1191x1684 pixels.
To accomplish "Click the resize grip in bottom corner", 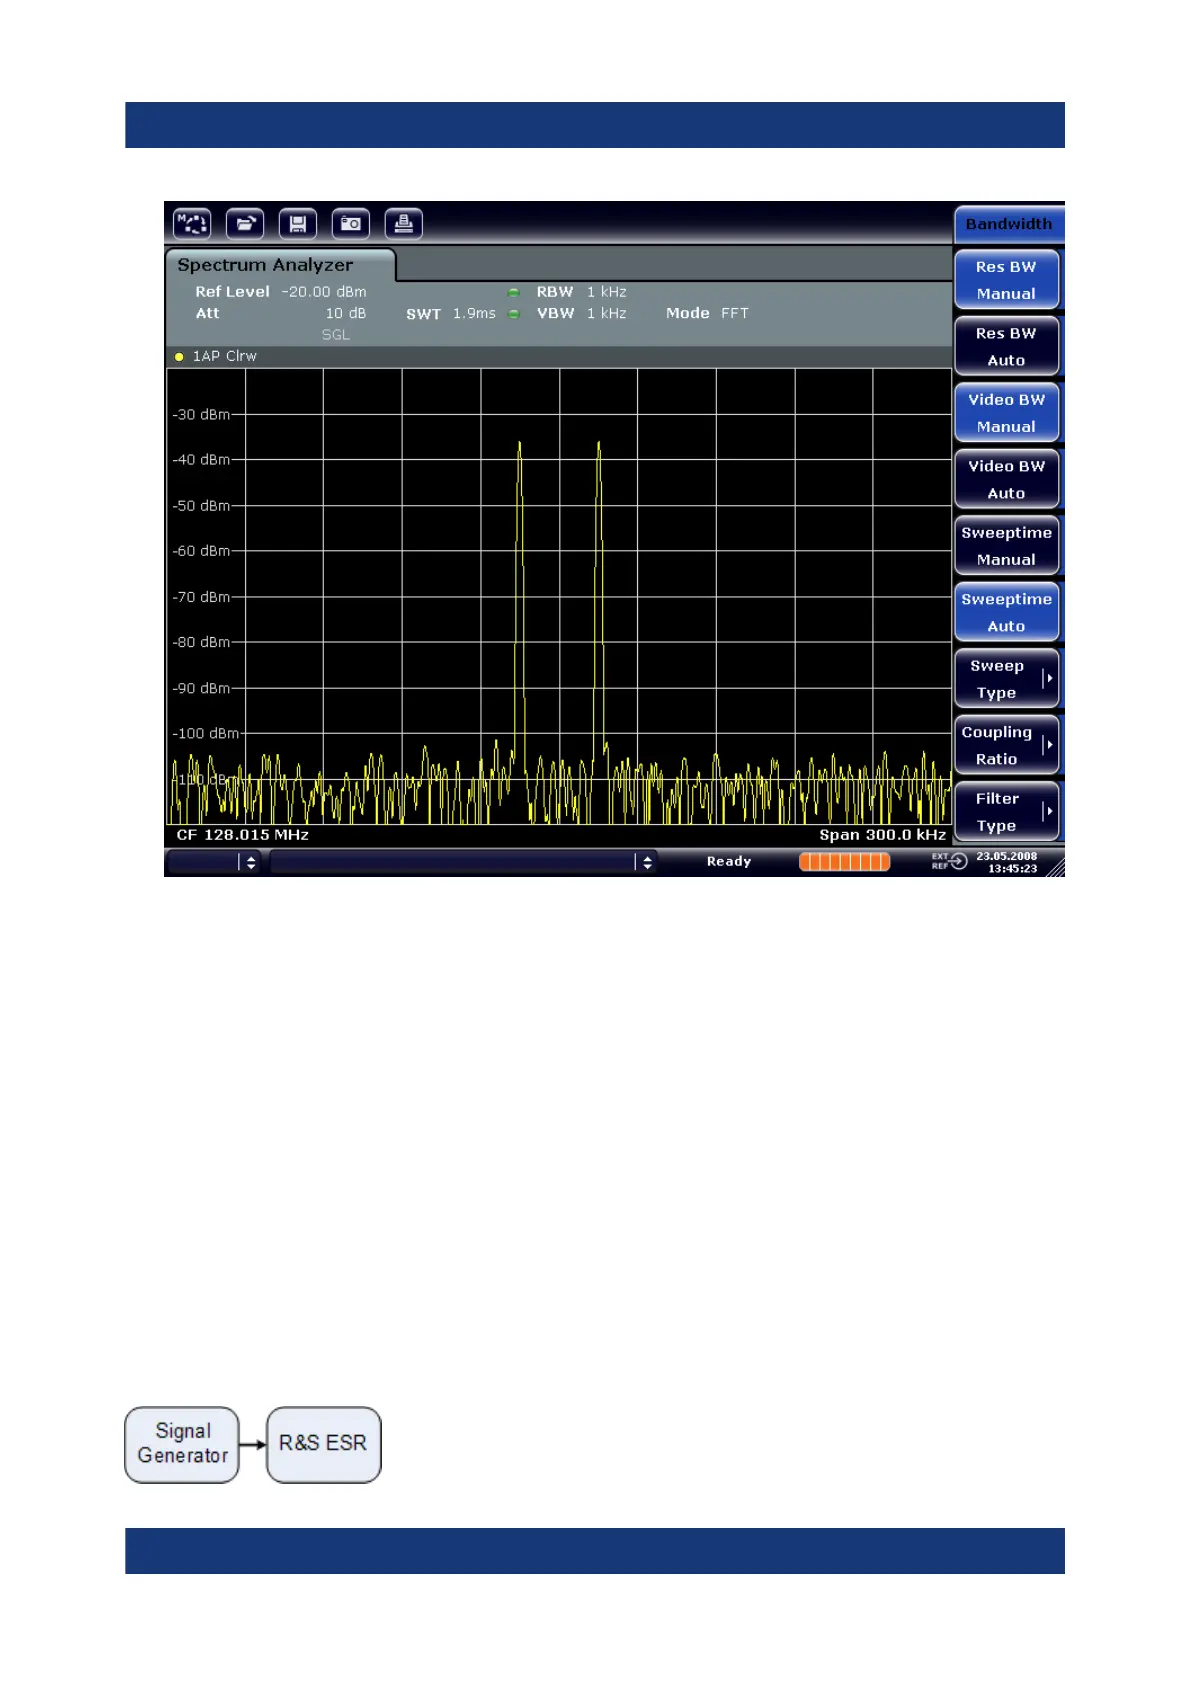I will (x=1055, y=867).
